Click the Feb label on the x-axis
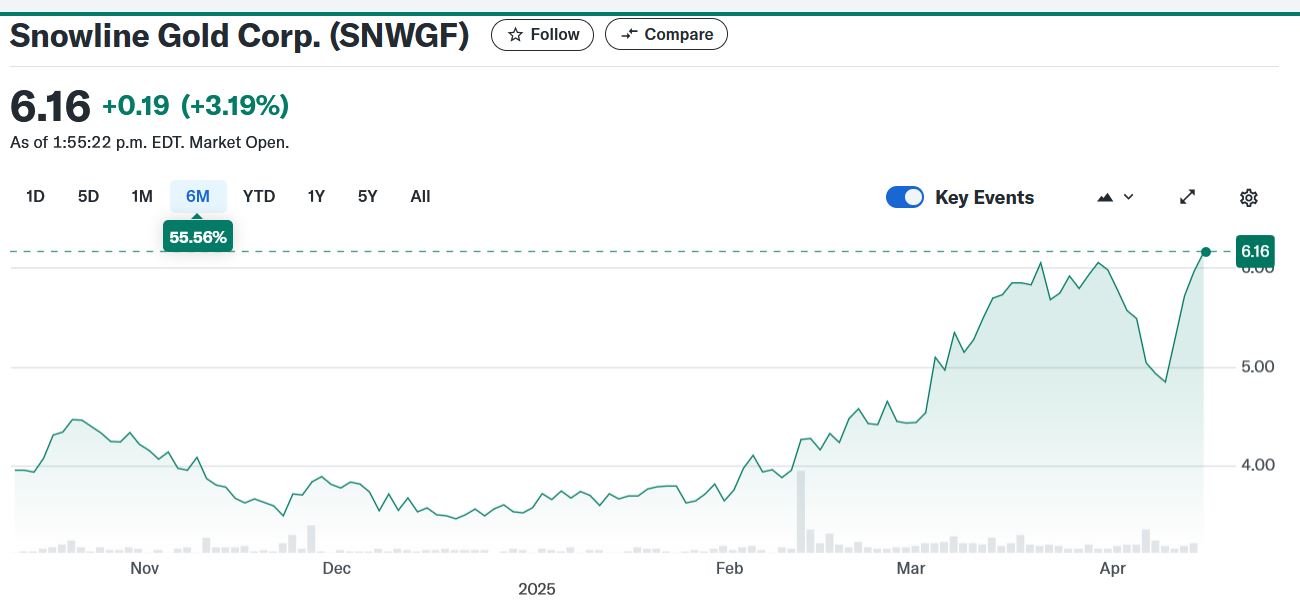This screenshot has height=613, width=1300. (x=730, y=569)
